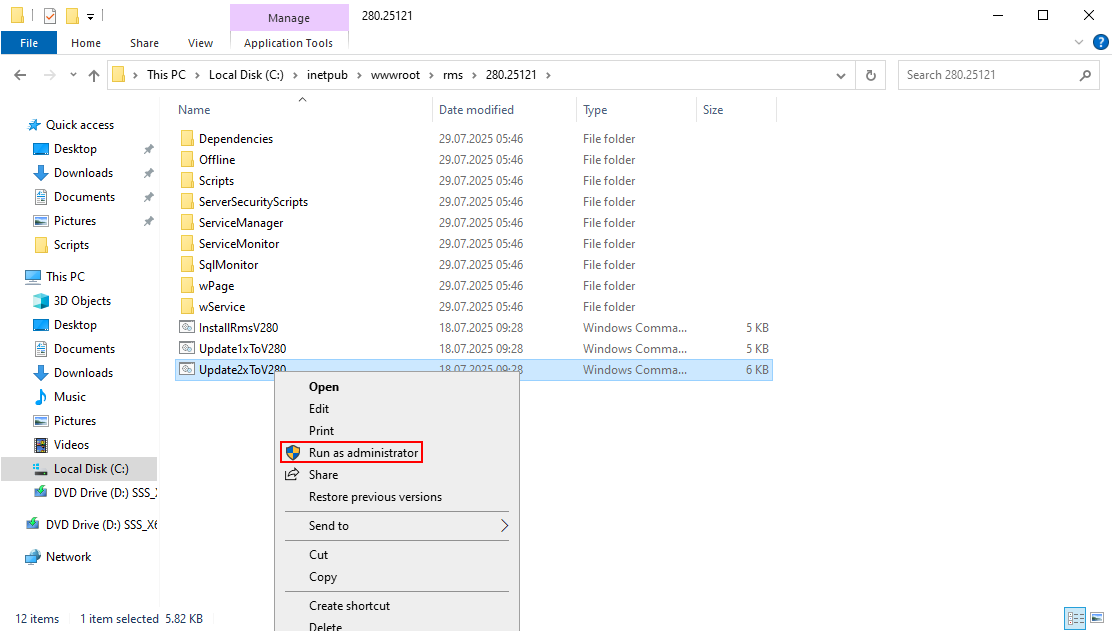Sort by the Name column header
The height and width of the screenshot is (631, 1113).
[194, 110]
